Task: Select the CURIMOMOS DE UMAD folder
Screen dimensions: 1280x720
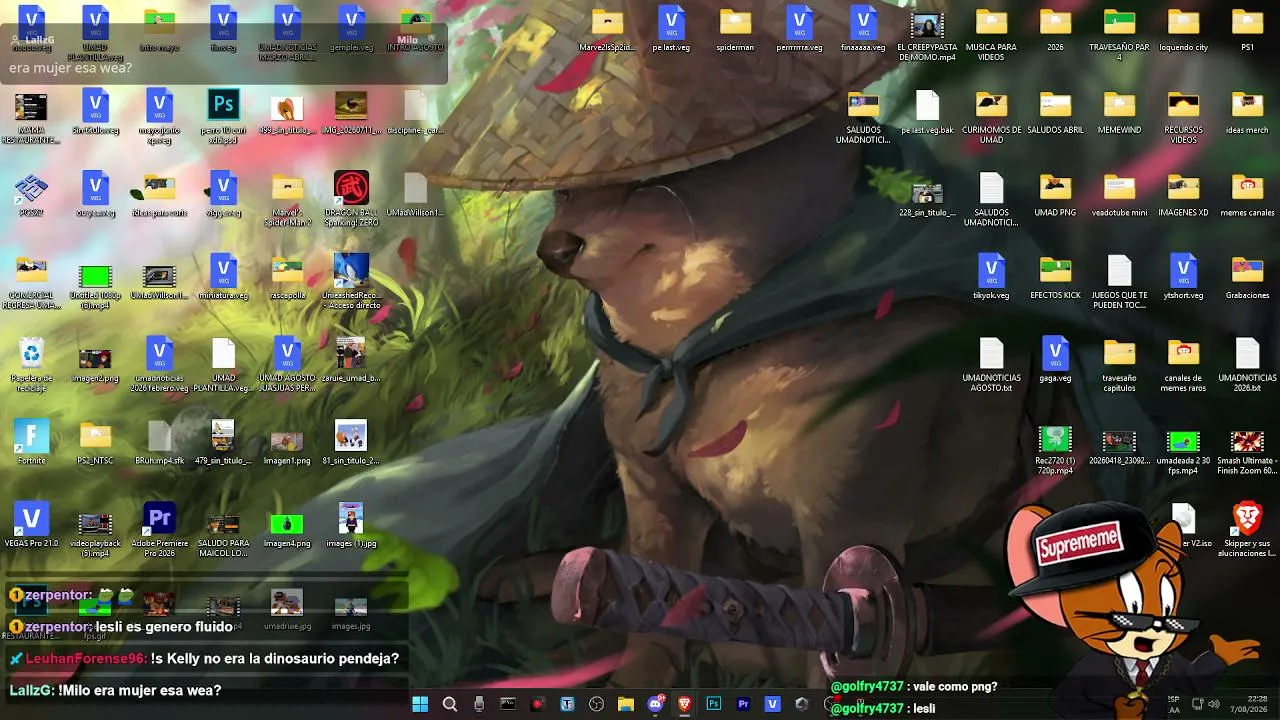Action: pyautogui.click(x=991, y=116)
